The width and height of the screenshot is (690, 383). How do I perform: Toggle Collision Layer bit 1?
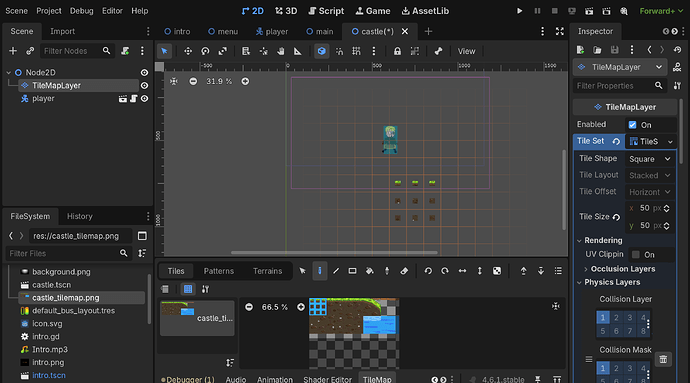[603, 317]
